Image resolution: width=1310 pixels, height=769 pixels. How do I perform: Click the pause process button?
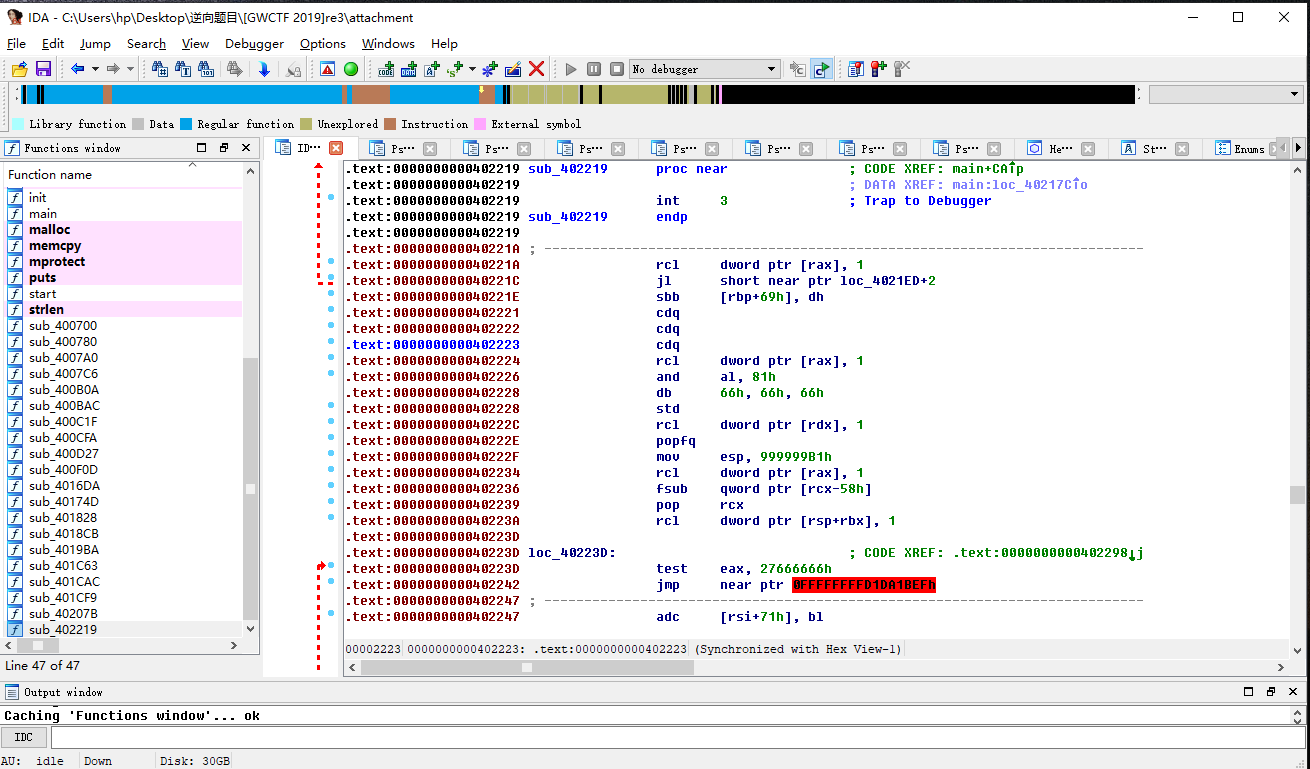[594, 69]
